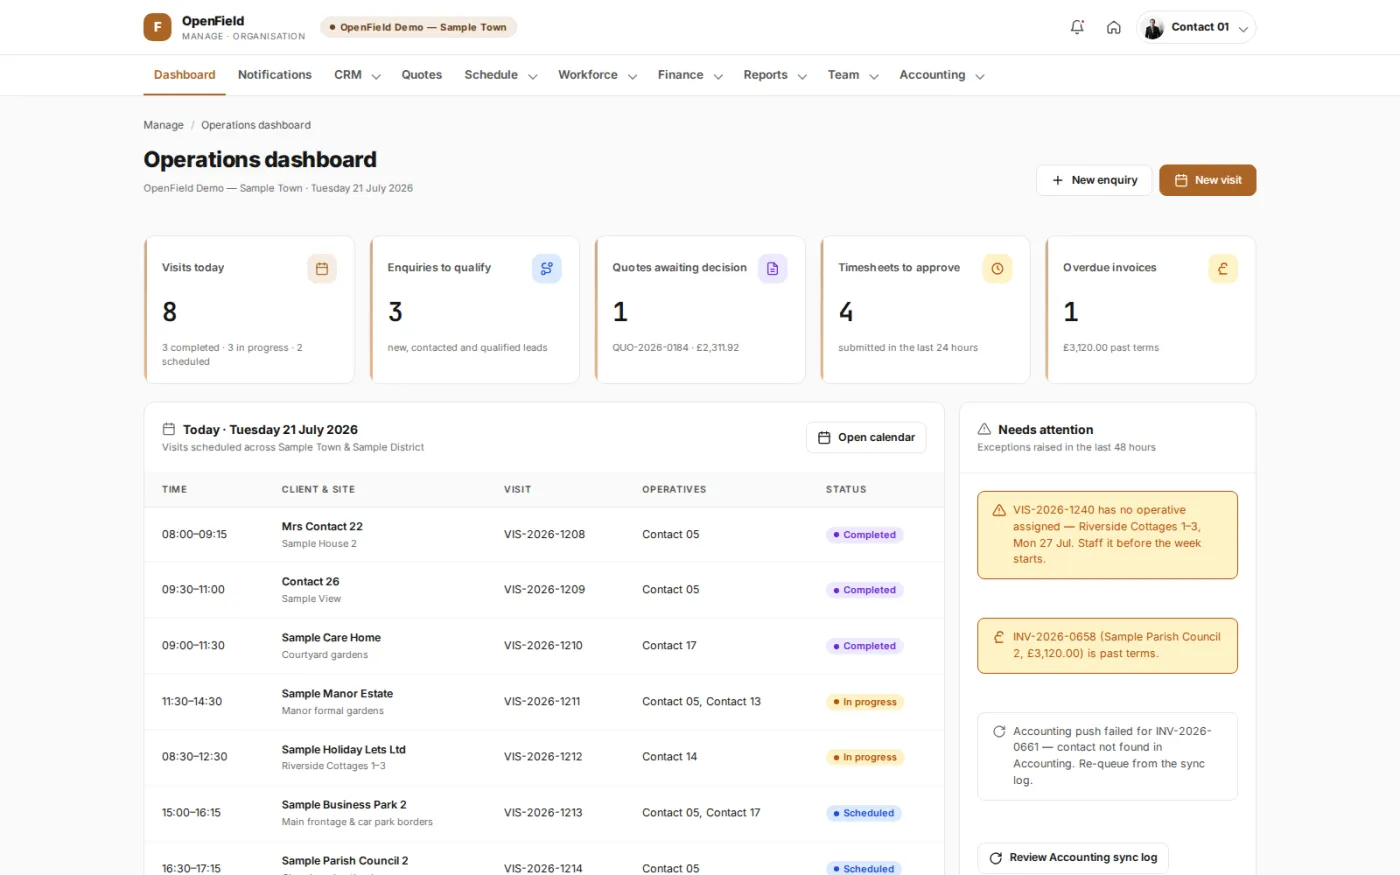Click client name Mrs Contact 22
Viewport: 1400px width, 875px height.
click(x=322, y=526)
